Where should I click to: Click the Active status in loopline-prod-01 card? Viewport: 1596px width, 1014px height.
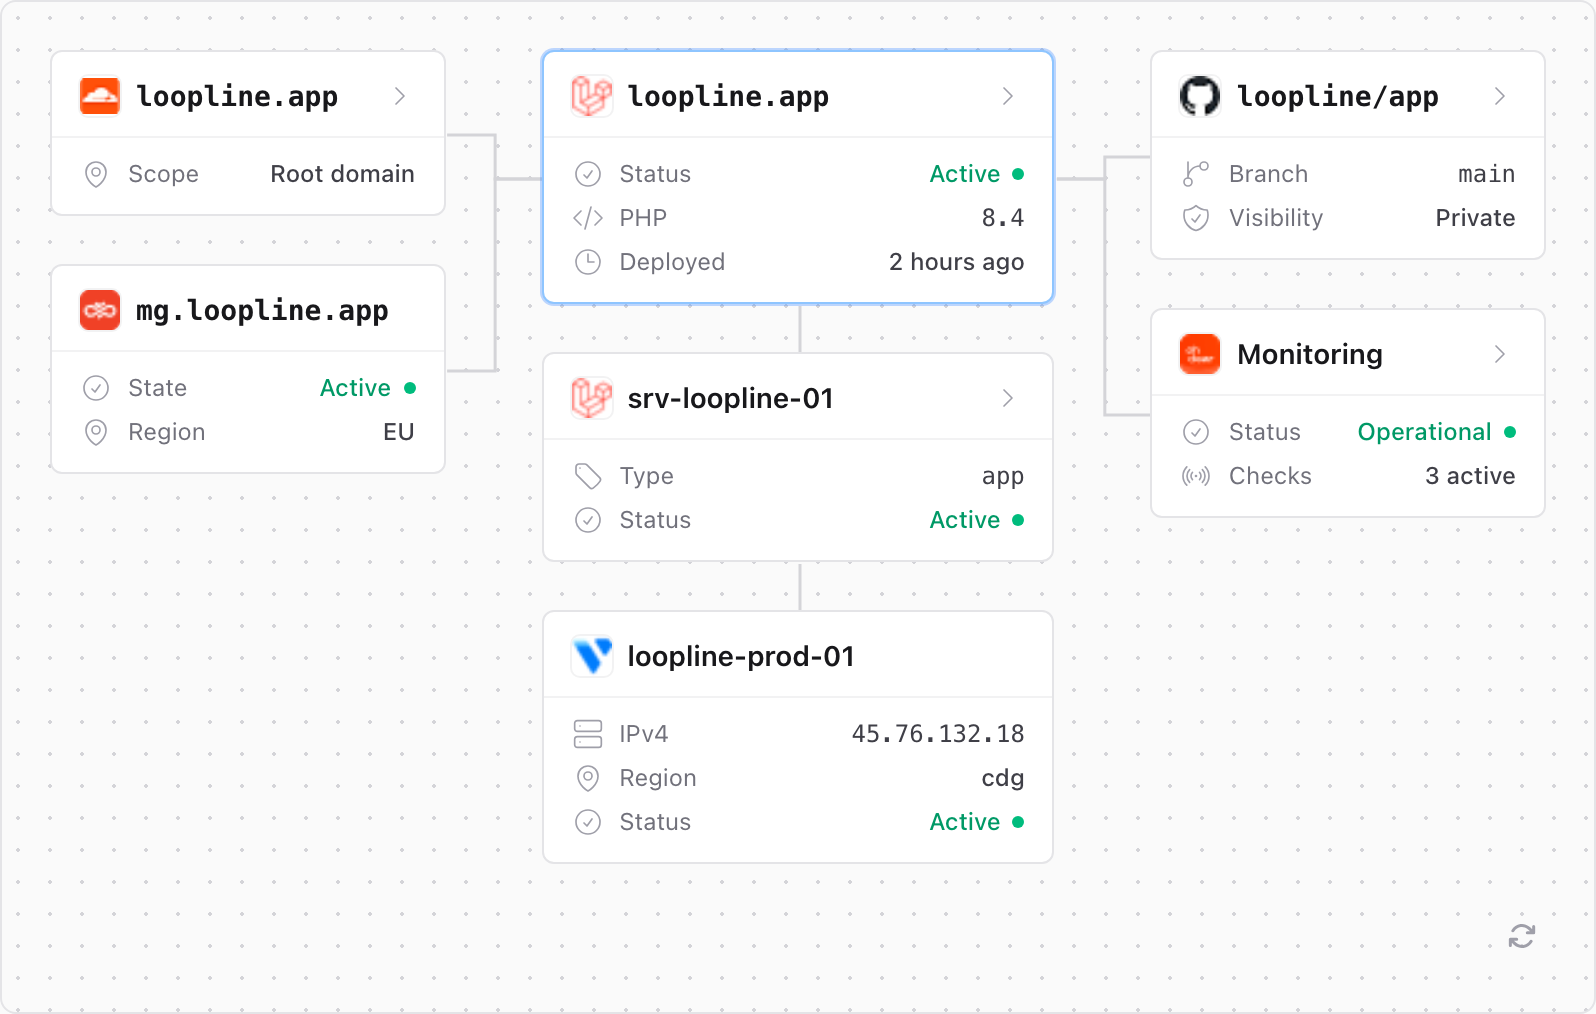click(x=965, y=822)
